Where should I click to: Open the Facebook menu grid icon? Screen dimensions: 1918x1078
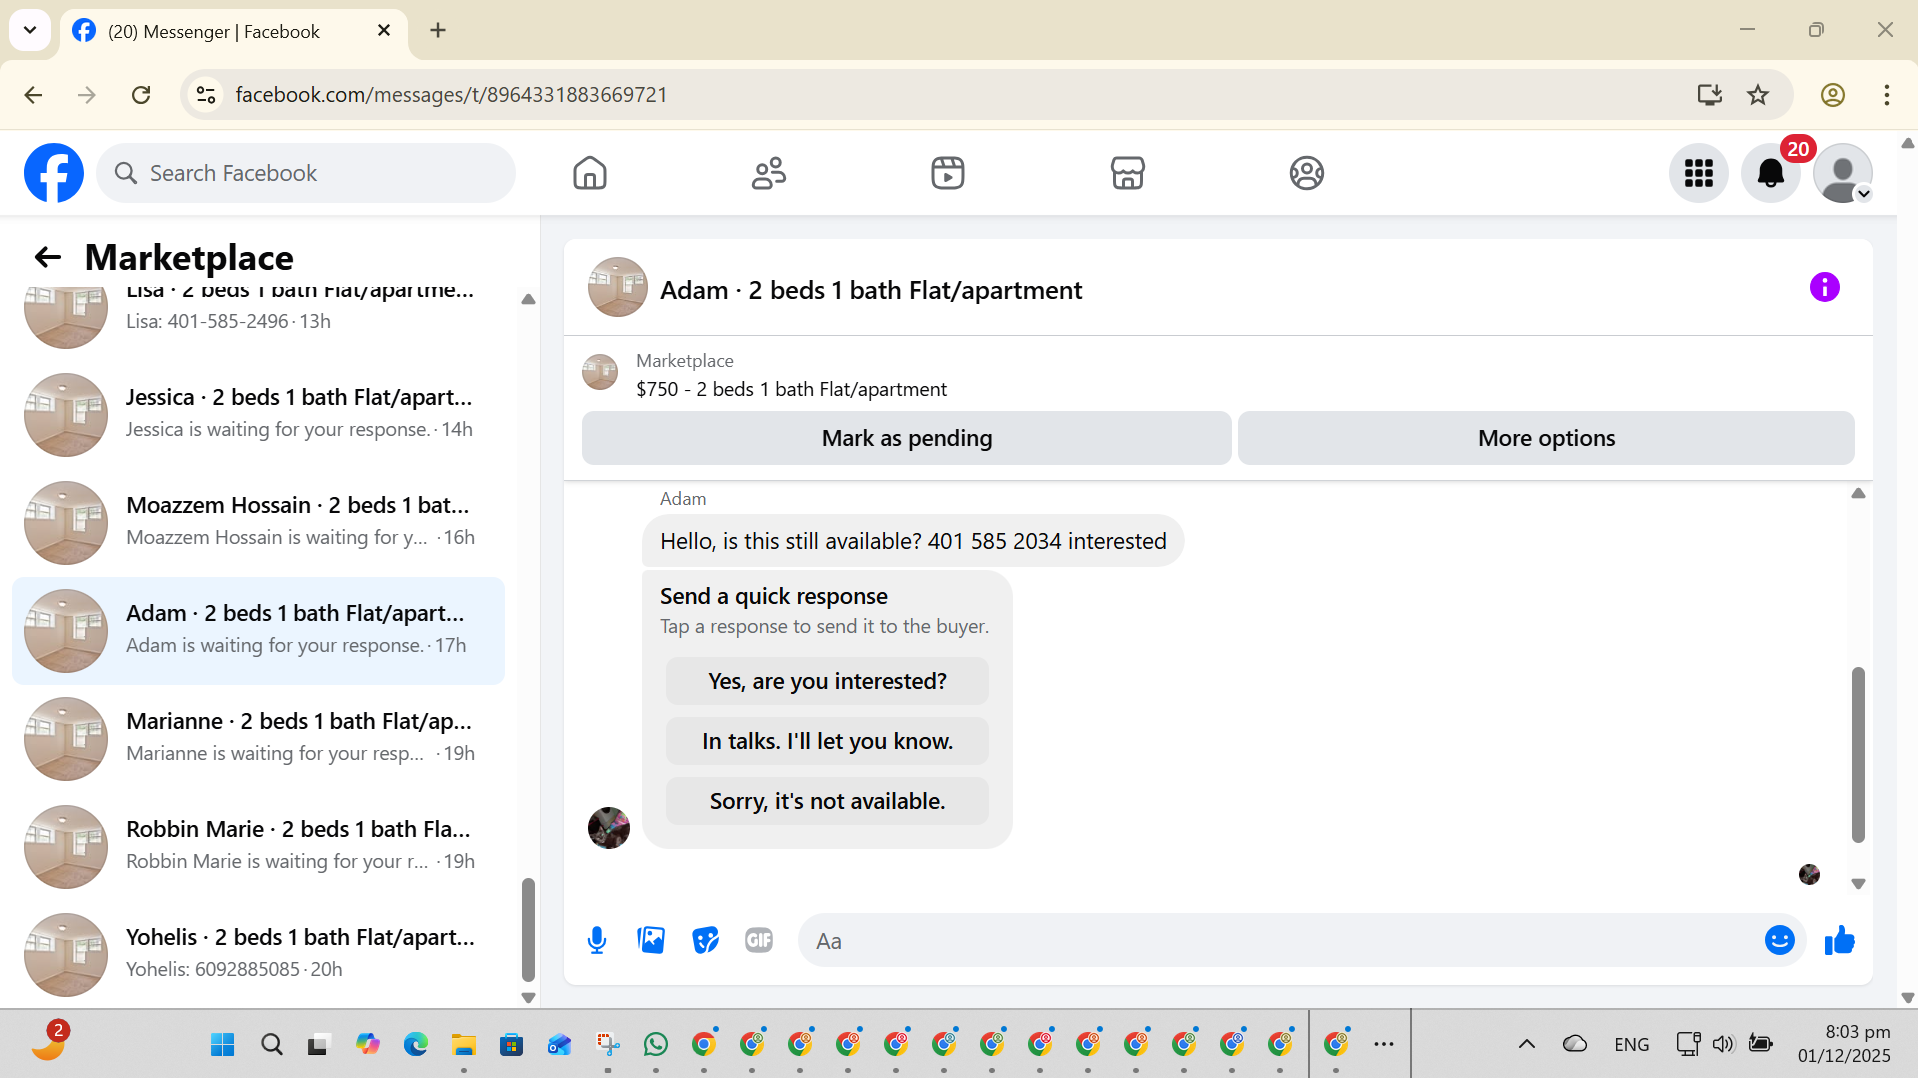click(1699, 173)
